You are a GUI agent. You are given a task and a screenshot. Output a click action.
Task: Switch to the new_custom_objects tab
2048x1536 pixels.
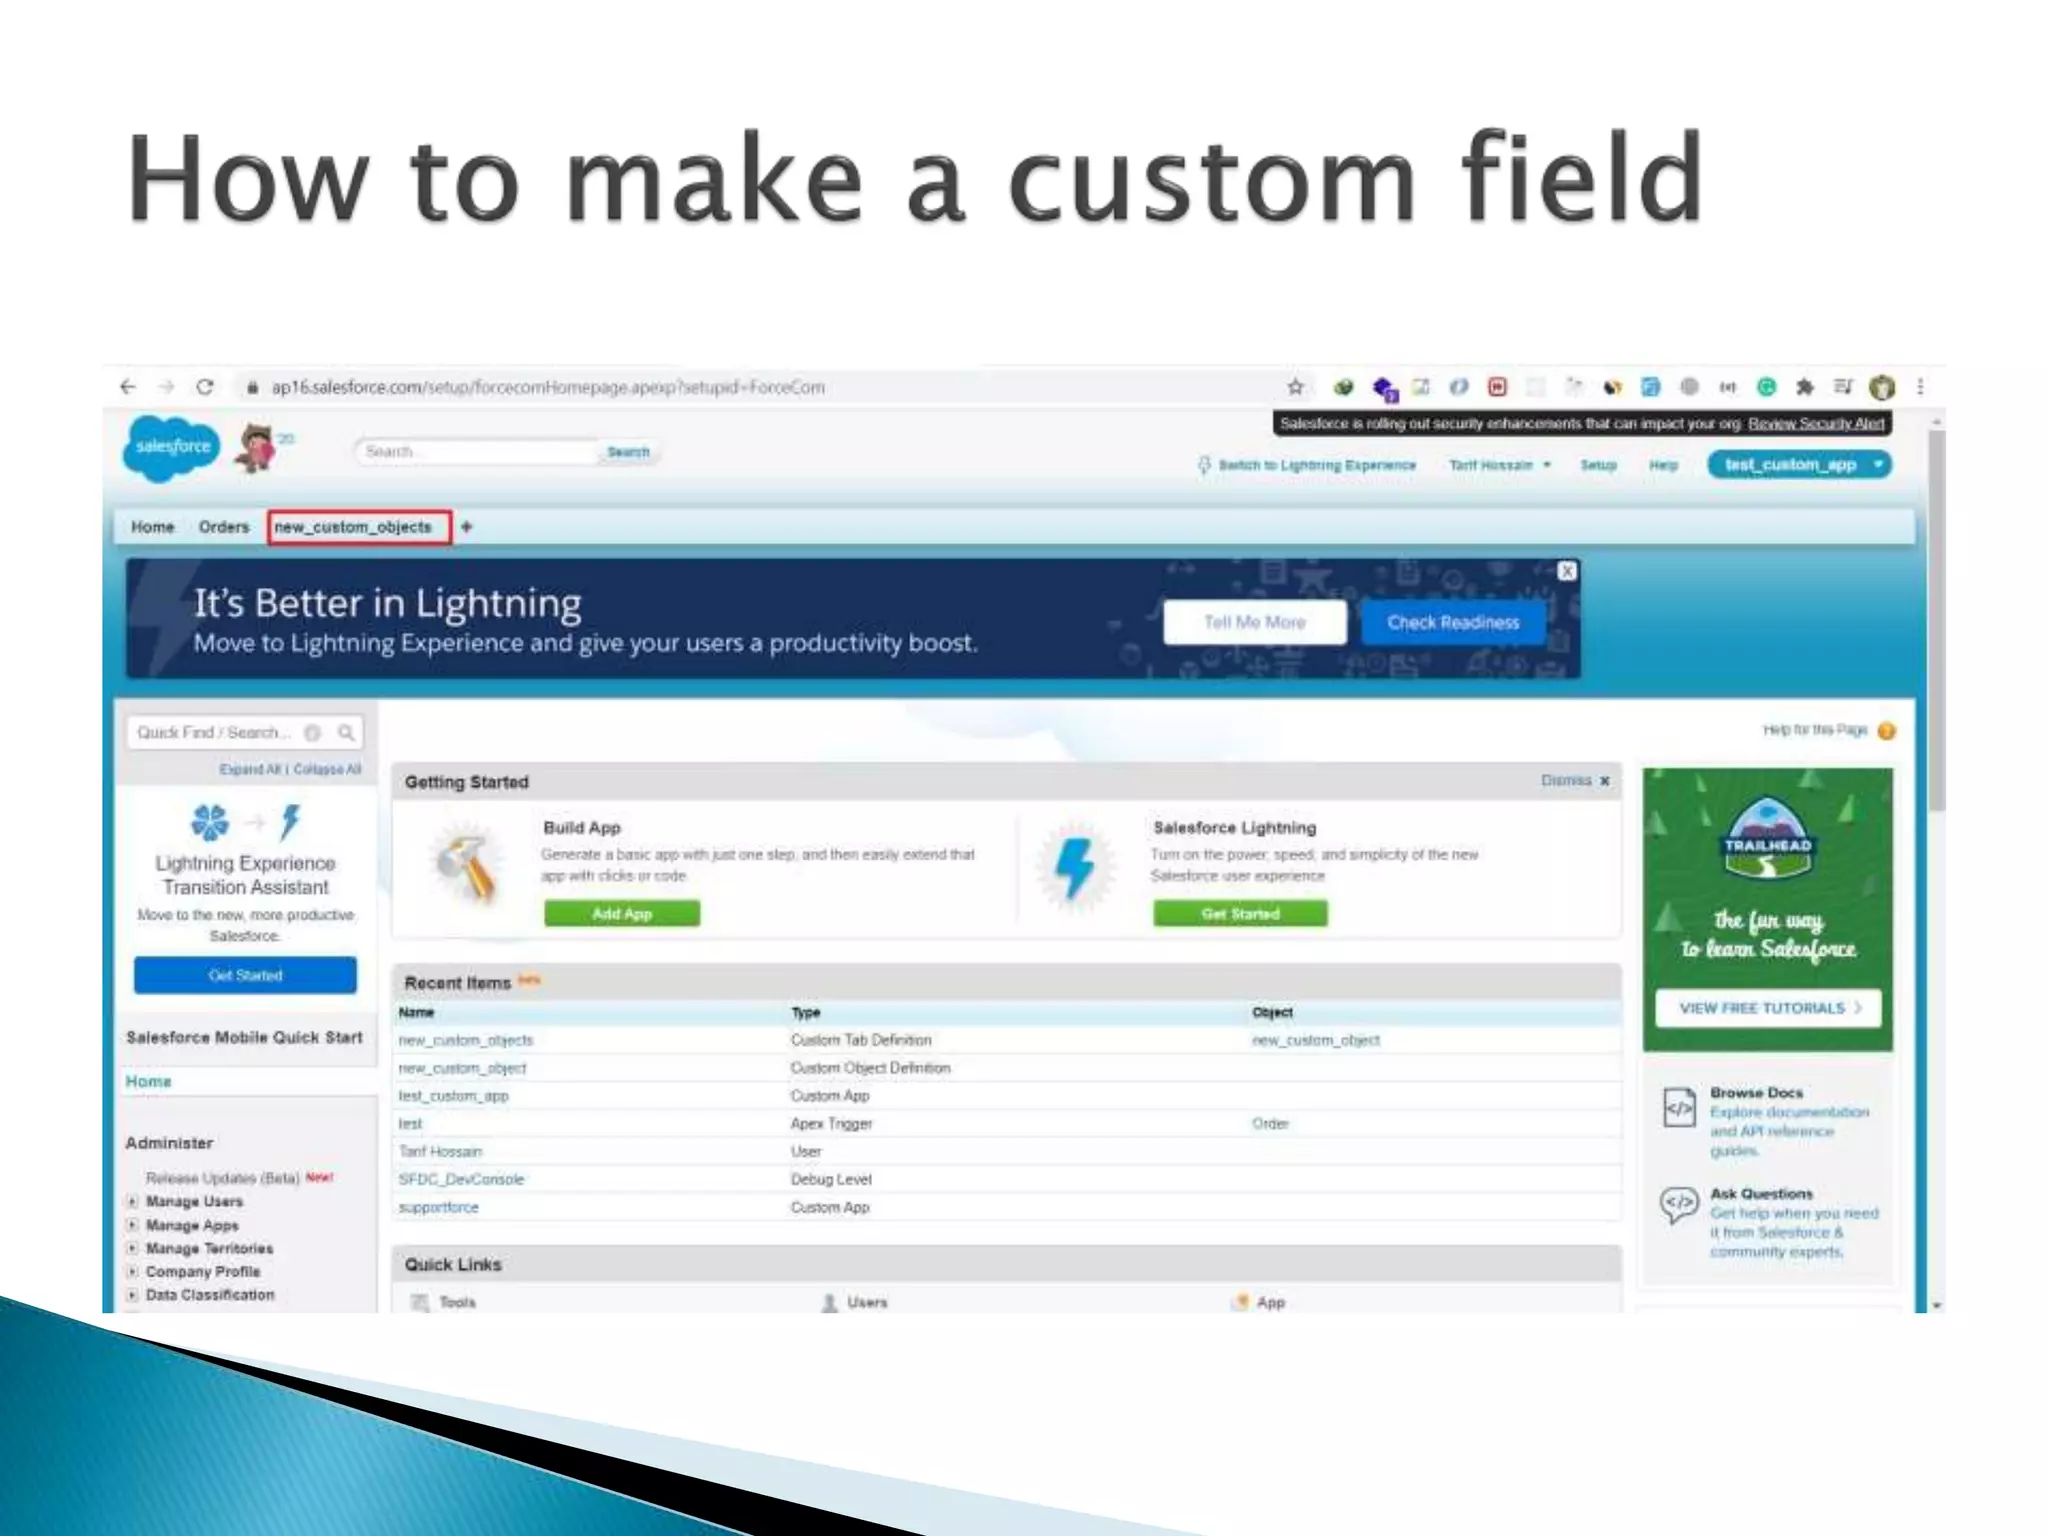[353, 527]
